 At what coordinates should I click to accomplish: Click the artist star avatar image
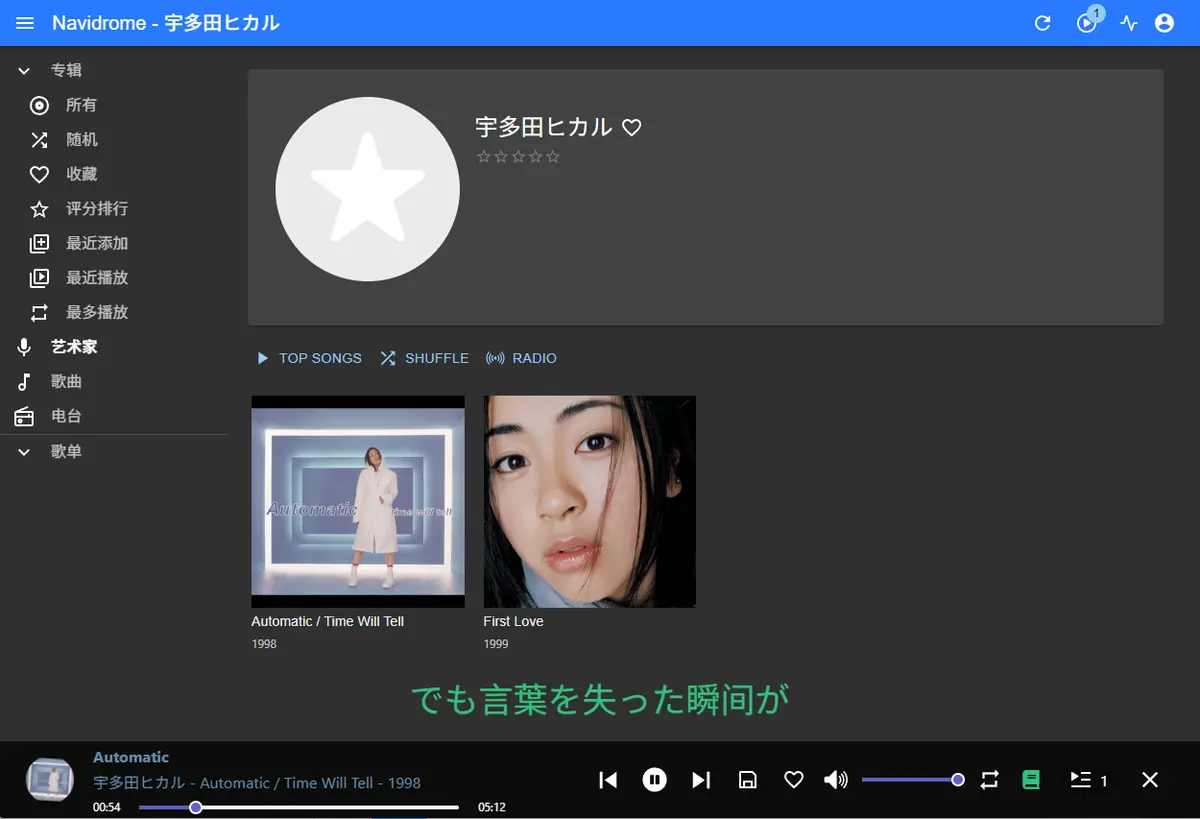coord(367,189)
